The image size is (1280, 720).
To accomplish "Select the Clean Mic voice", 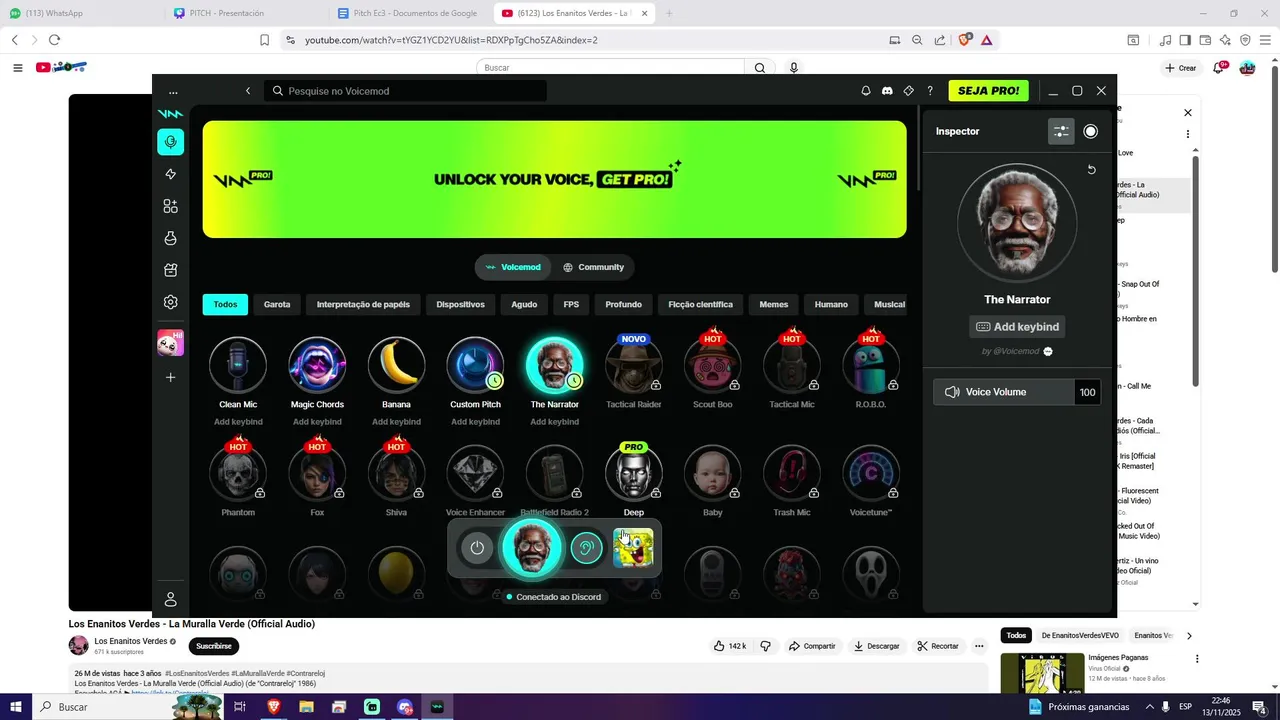I will tap(238, 364).
